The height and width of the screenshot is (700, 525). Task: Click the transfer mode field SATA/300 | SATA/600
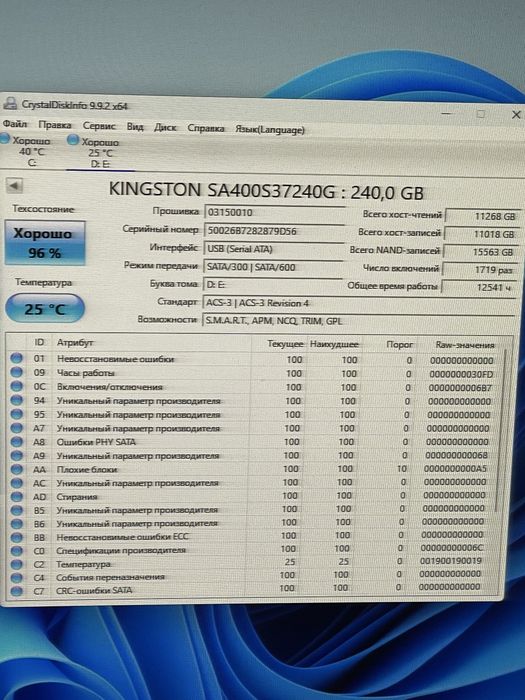273,267
